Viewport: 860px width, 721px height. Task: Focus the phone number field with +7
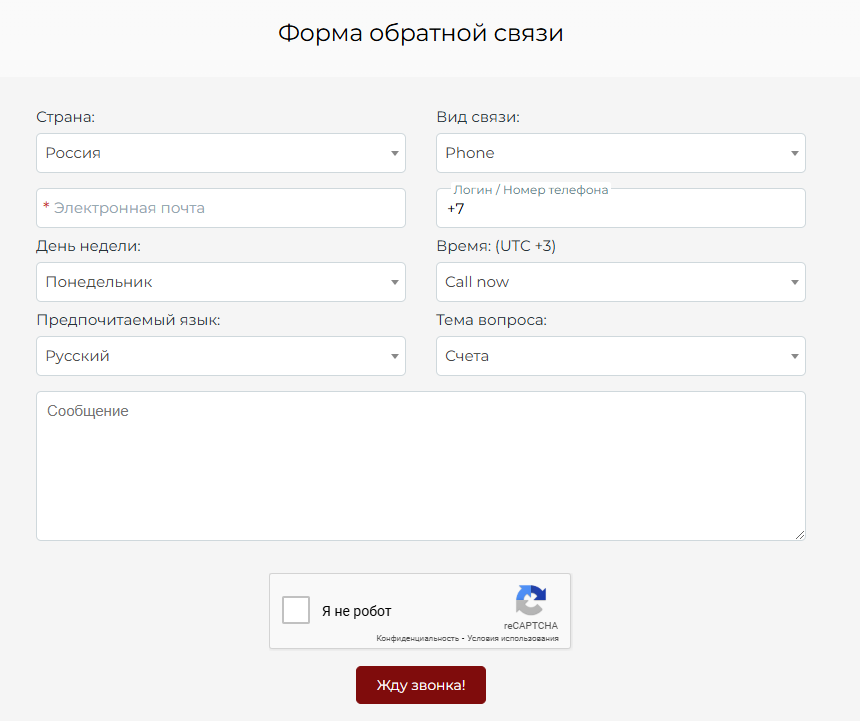coord(620,210)
